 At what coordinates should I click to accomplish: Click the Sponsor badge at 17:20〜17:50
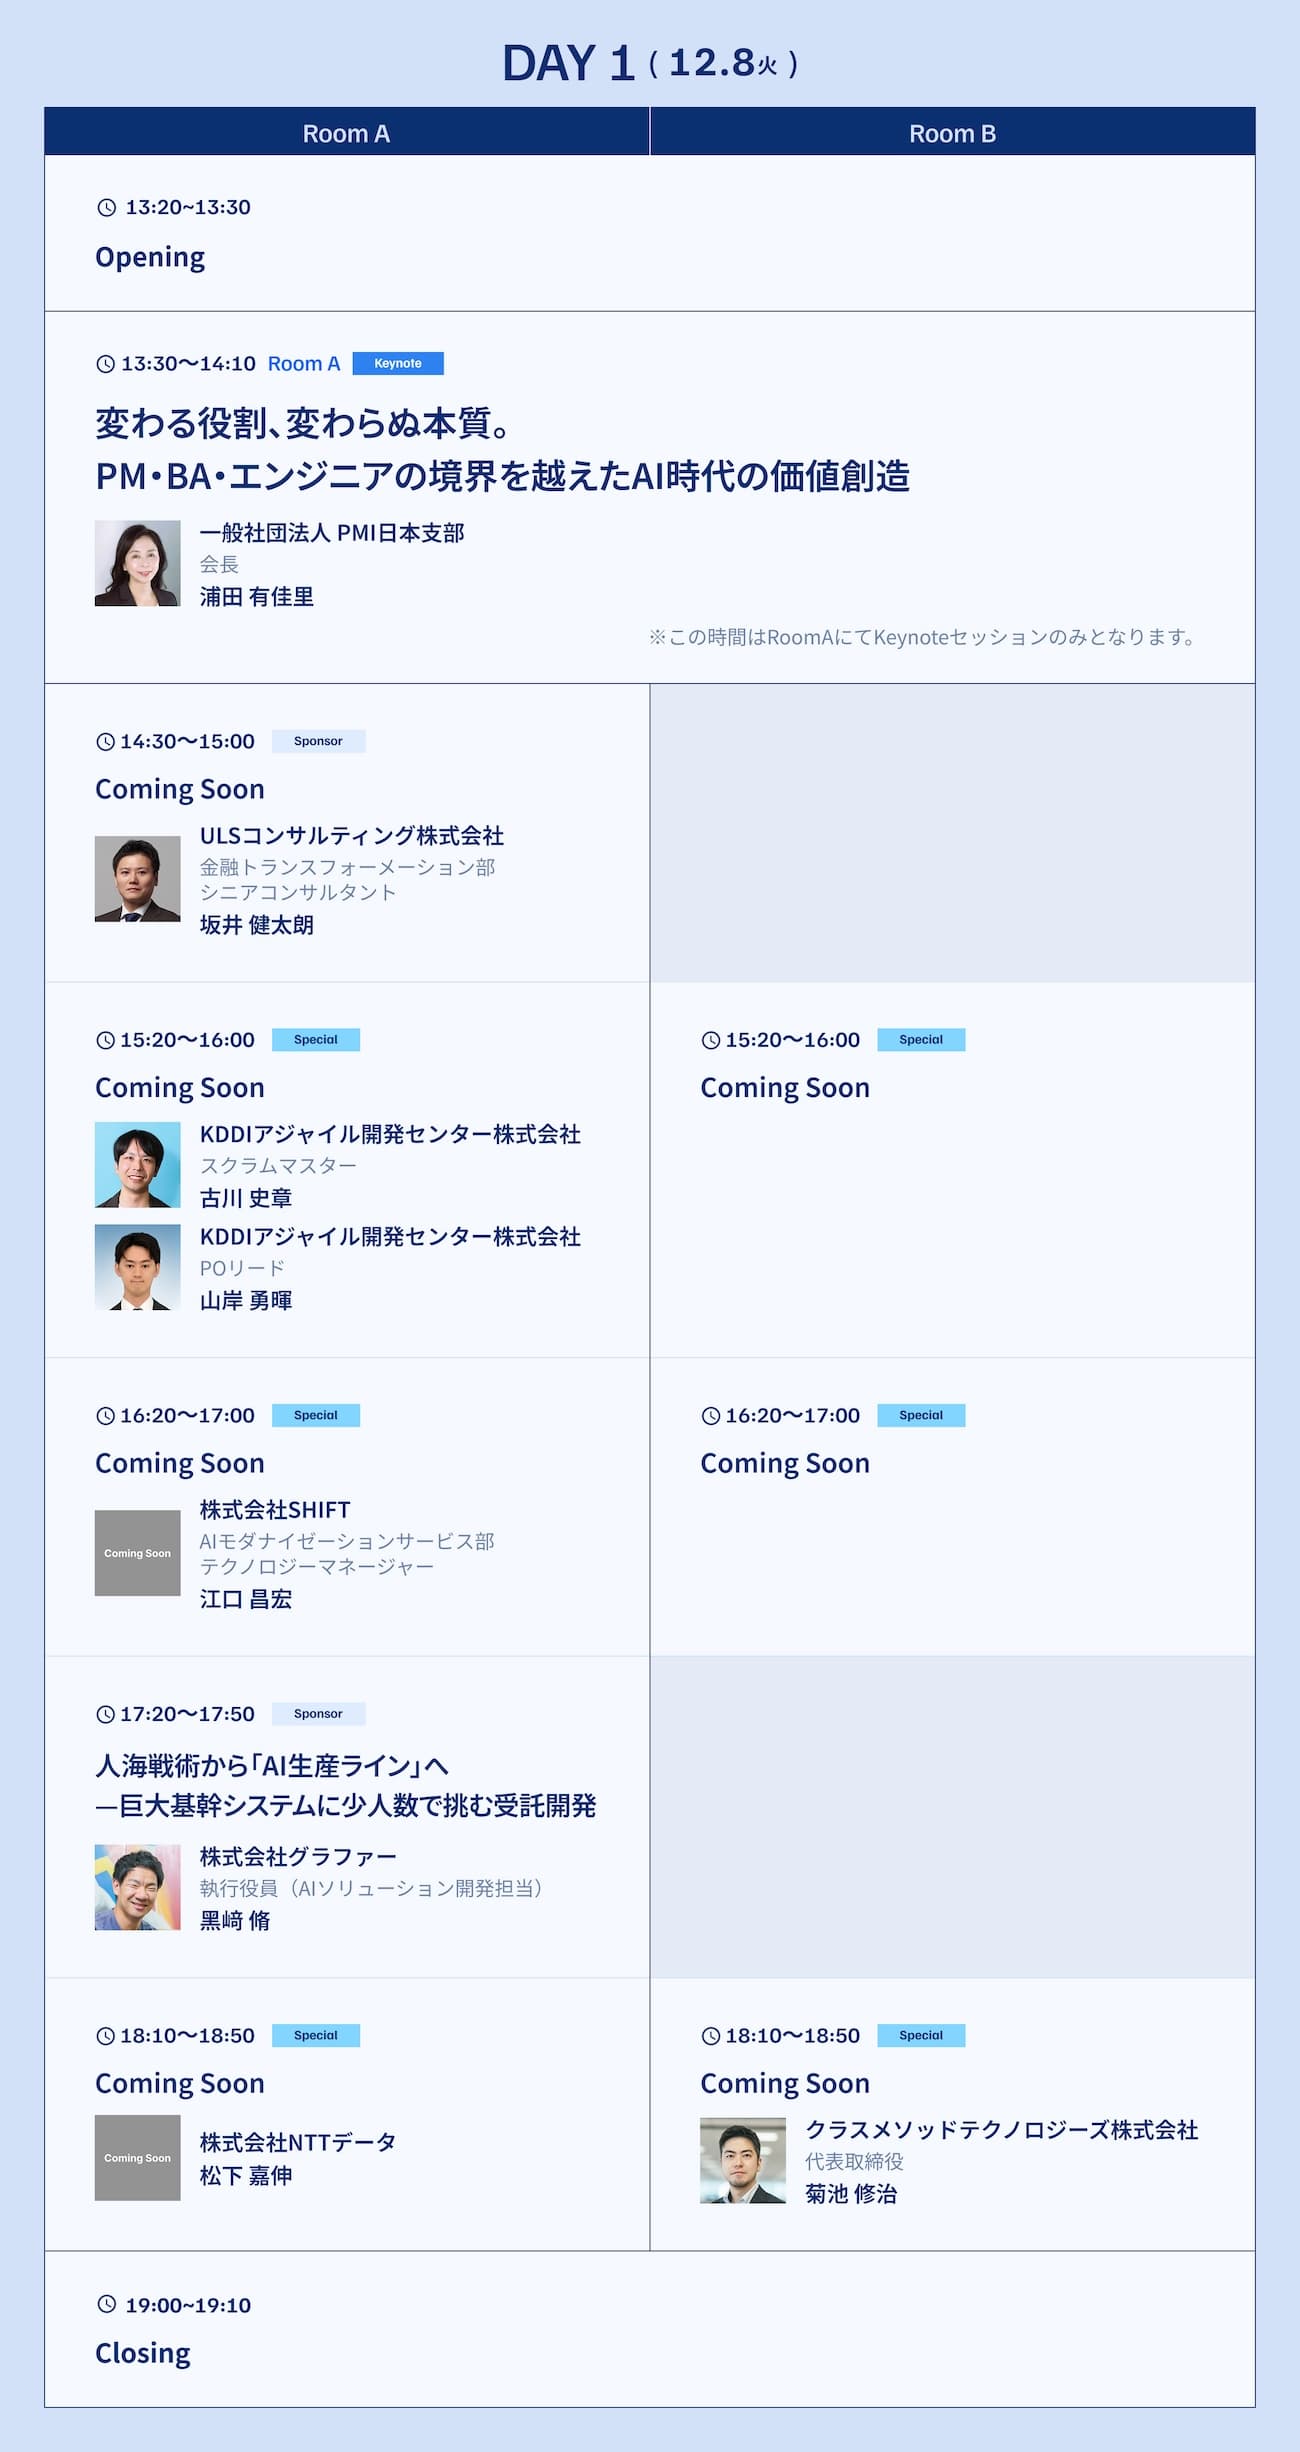pyautogui.click(x=319, y=1714)
